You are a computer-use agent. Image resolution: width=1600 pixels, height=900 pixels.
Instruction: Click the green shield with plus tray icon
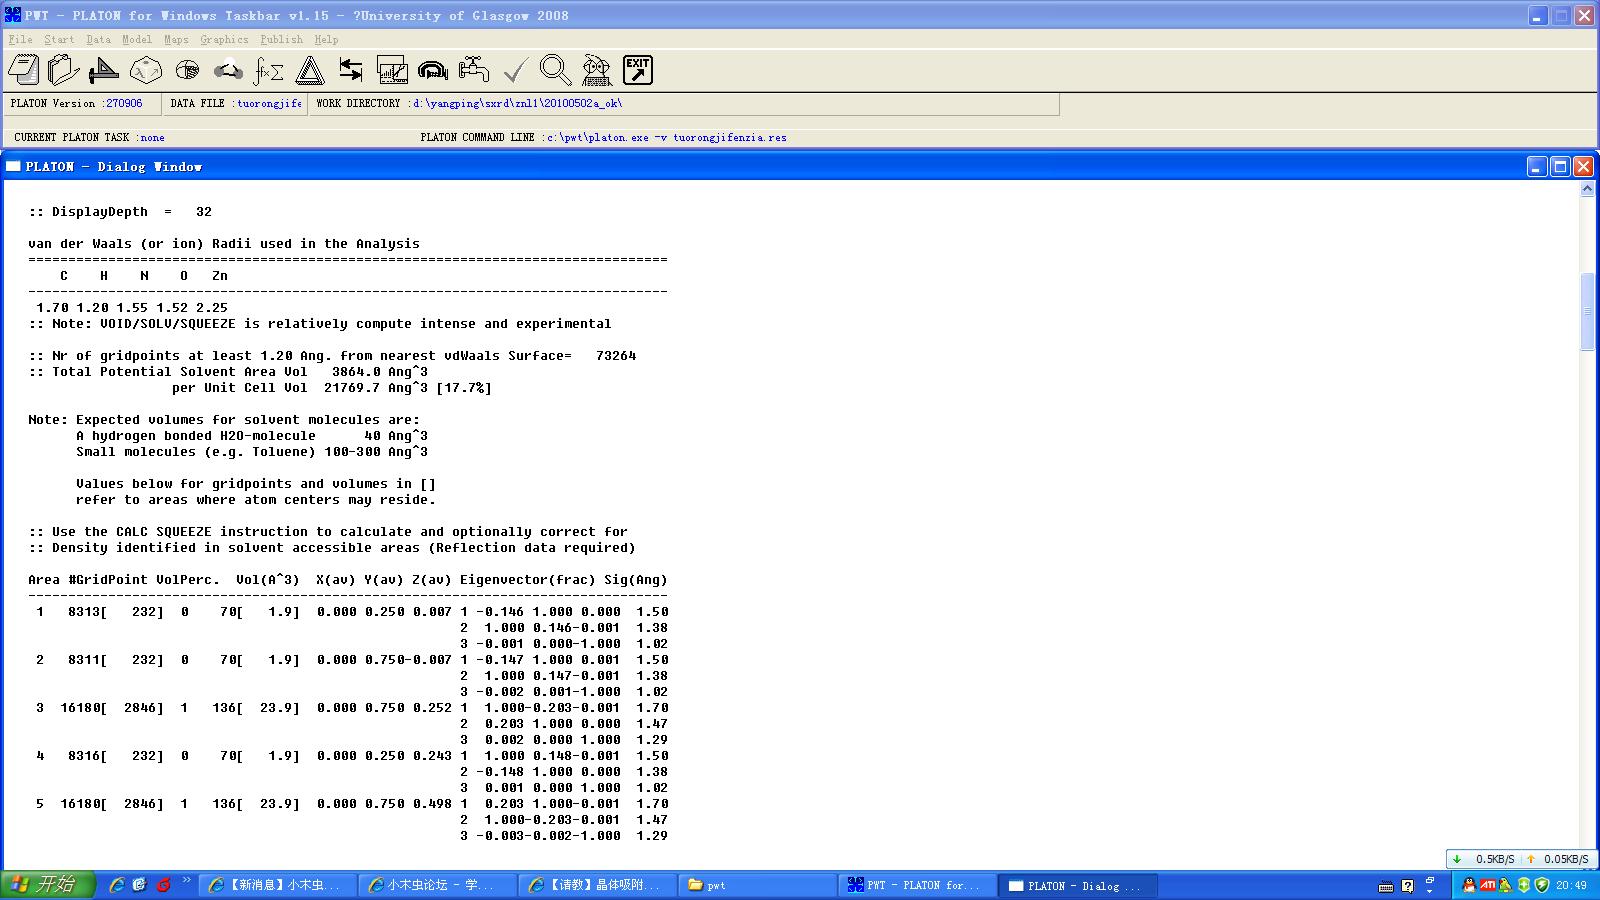pyautogui.click(x=1524, y=885)
